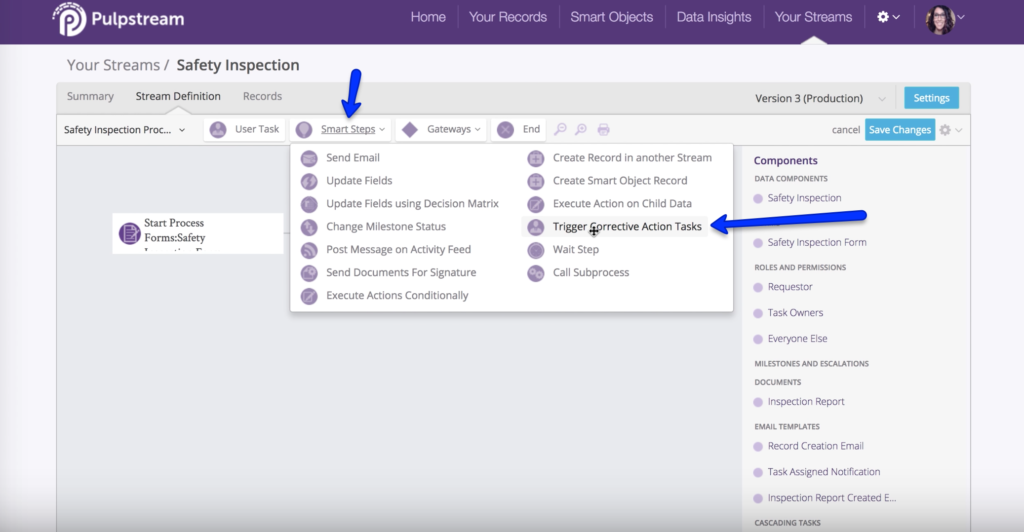Screen dimensions: 1024x532
Task: Add a User Task step
Action: coord(245,129)
